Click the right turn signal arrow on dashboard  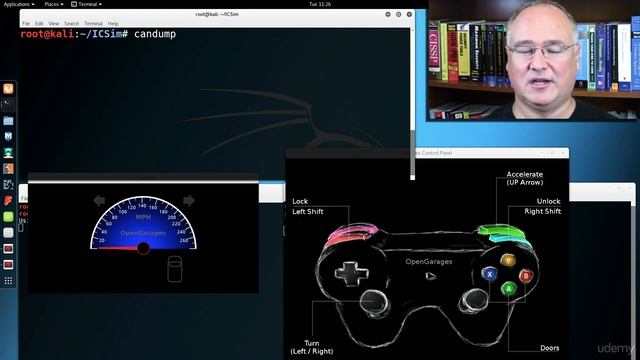point(189,200)
